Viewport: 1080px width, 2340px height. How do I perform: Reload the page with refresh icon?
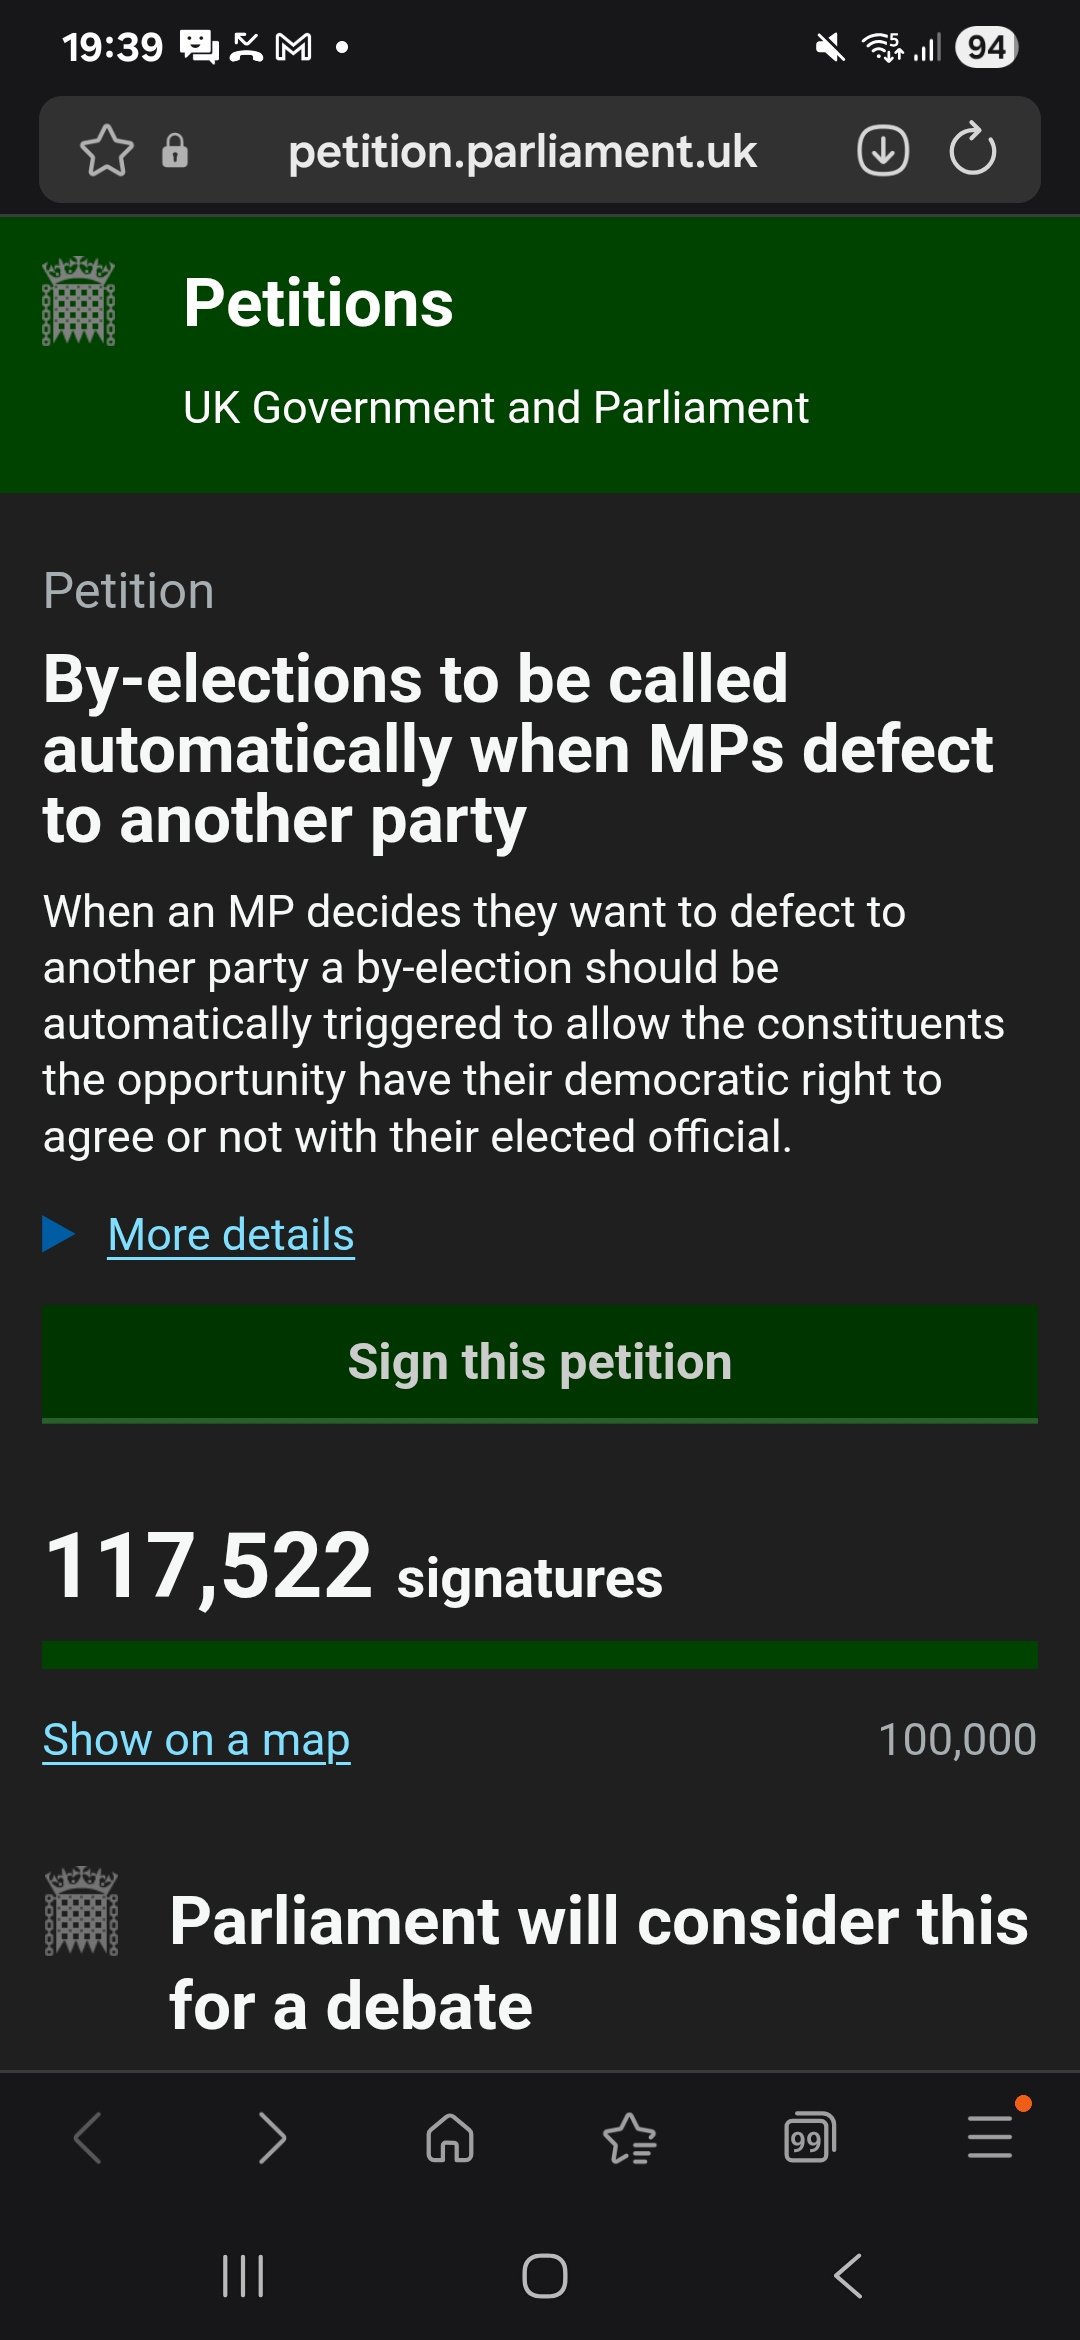click(x=972, y=150)
